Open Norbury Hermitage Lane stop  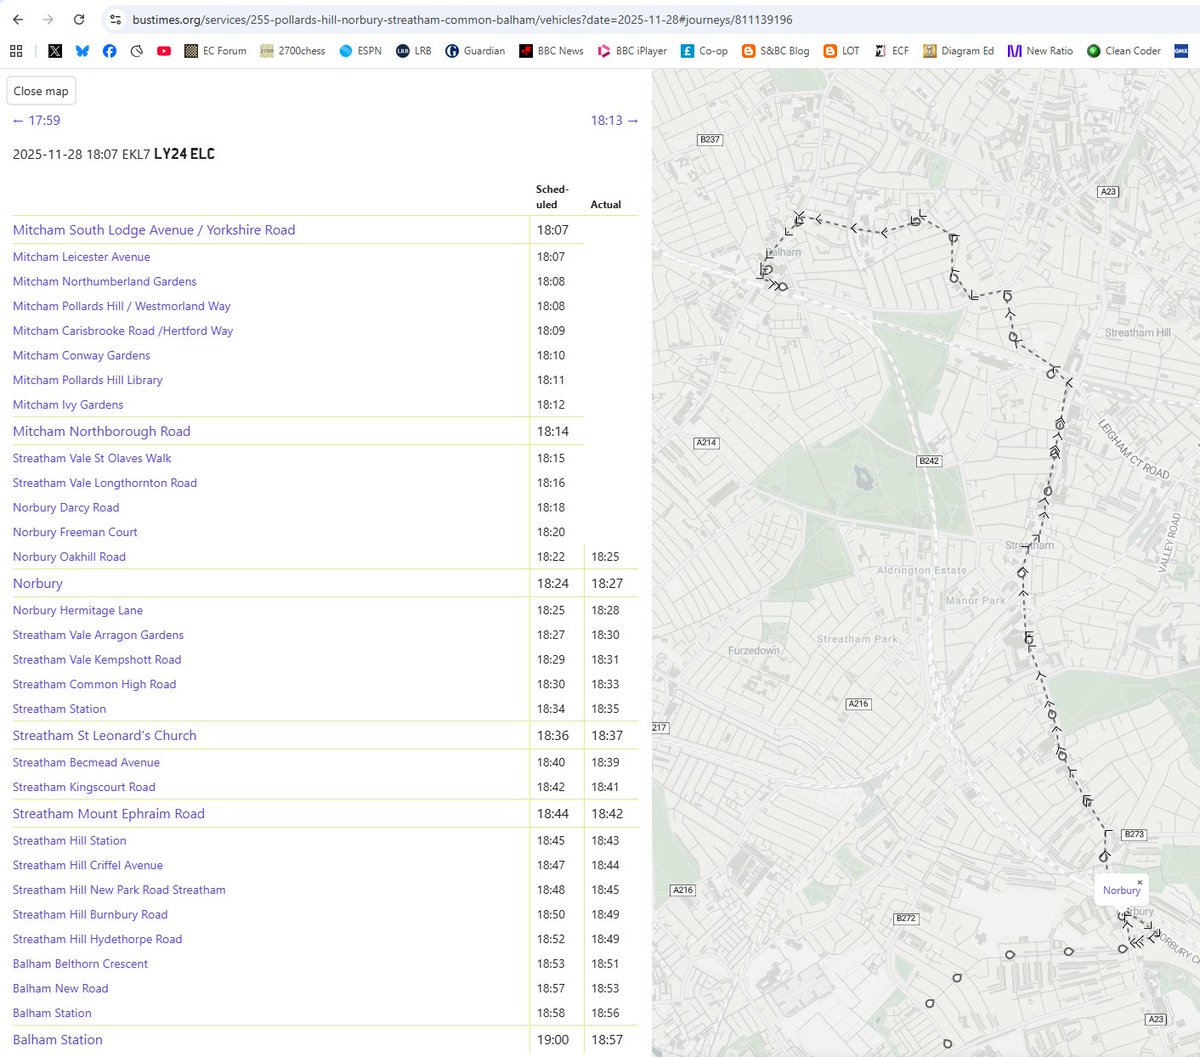coord(78,610)
